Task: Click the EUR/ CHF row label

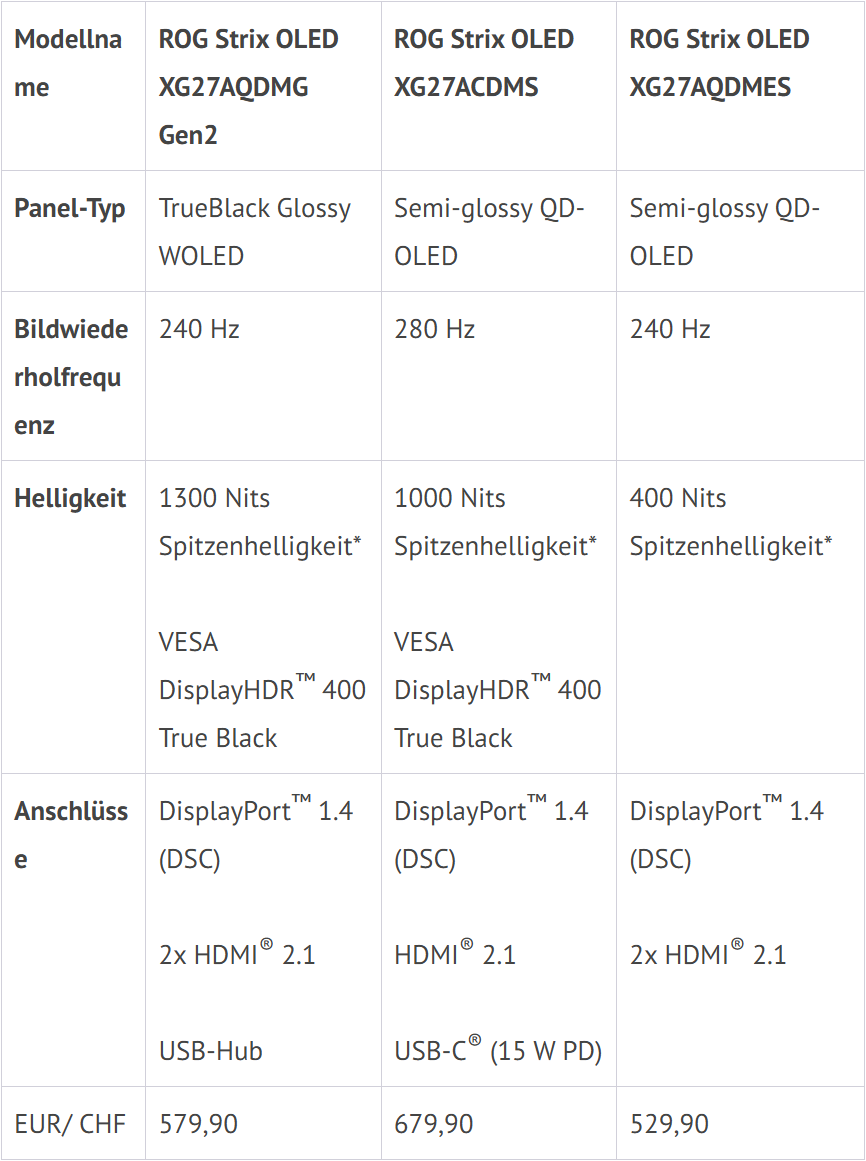Action: pos(70,1123)
